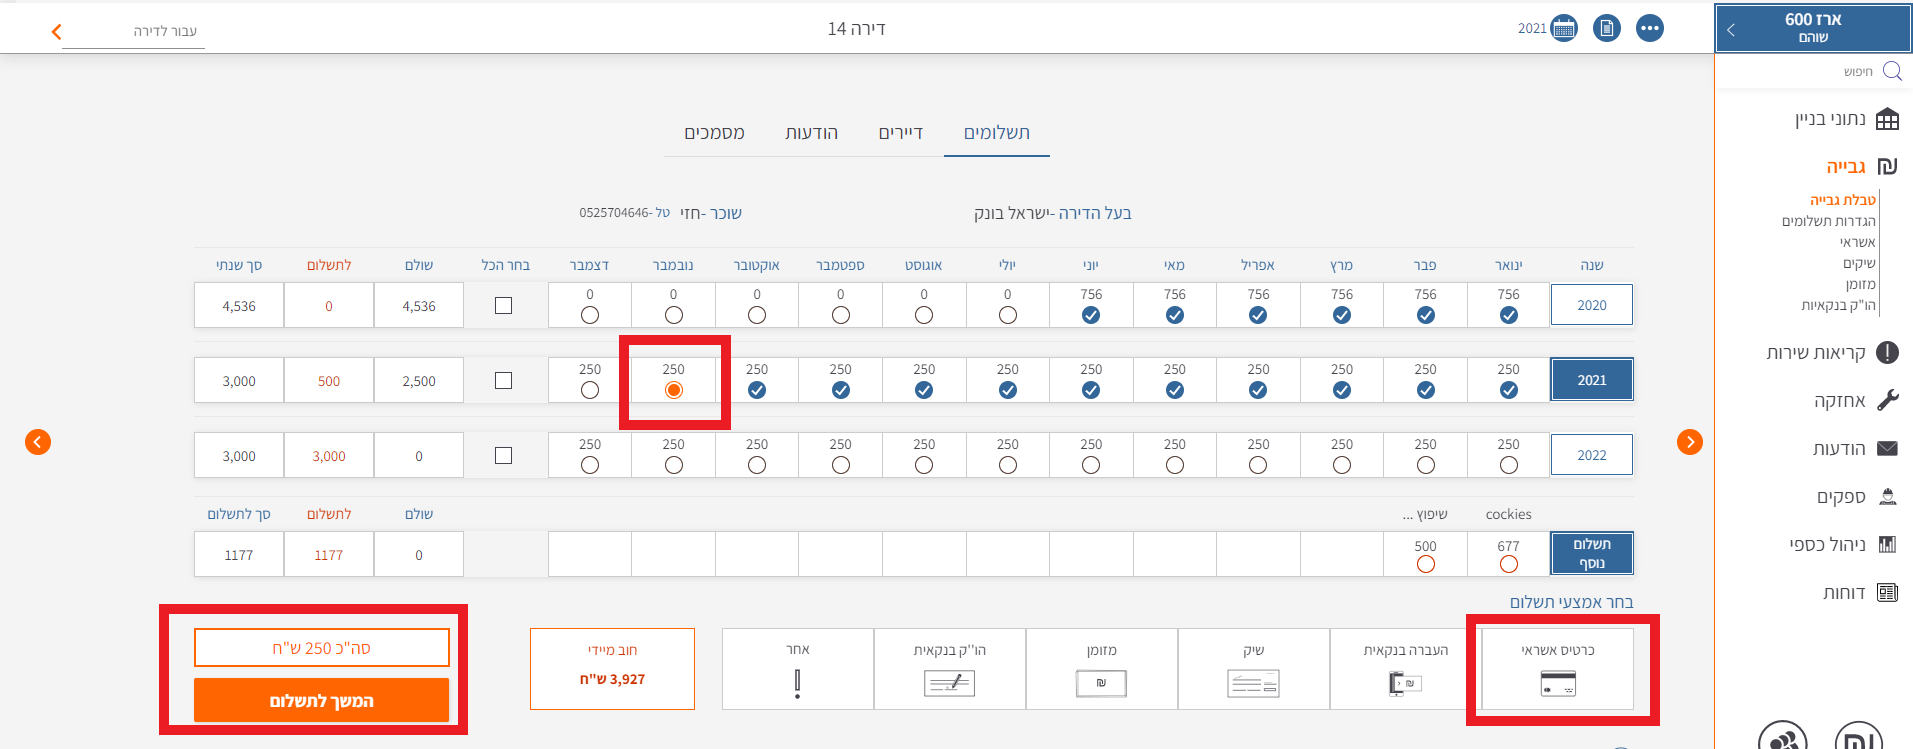1913x749 pixels.
Task: Choose cash (מזומן) payment method
Action: [x=1101, y=669]
